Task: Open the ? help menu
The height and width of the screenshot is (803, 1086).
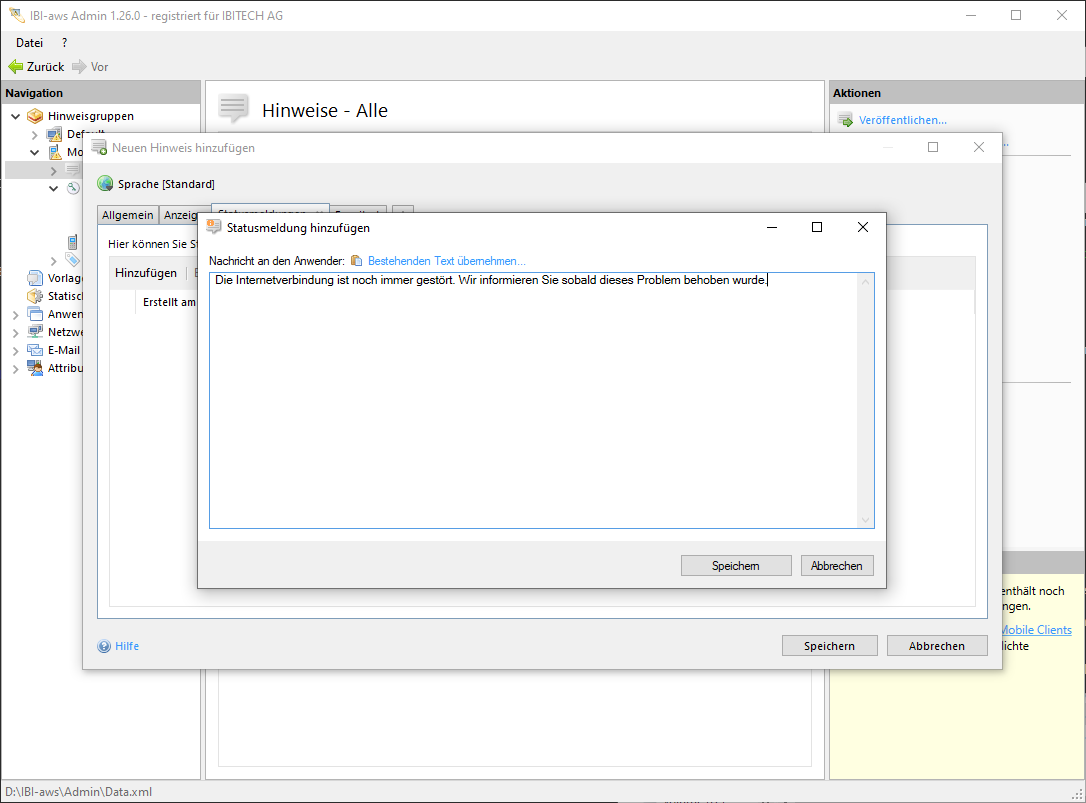Action: (x=65, y=43)
